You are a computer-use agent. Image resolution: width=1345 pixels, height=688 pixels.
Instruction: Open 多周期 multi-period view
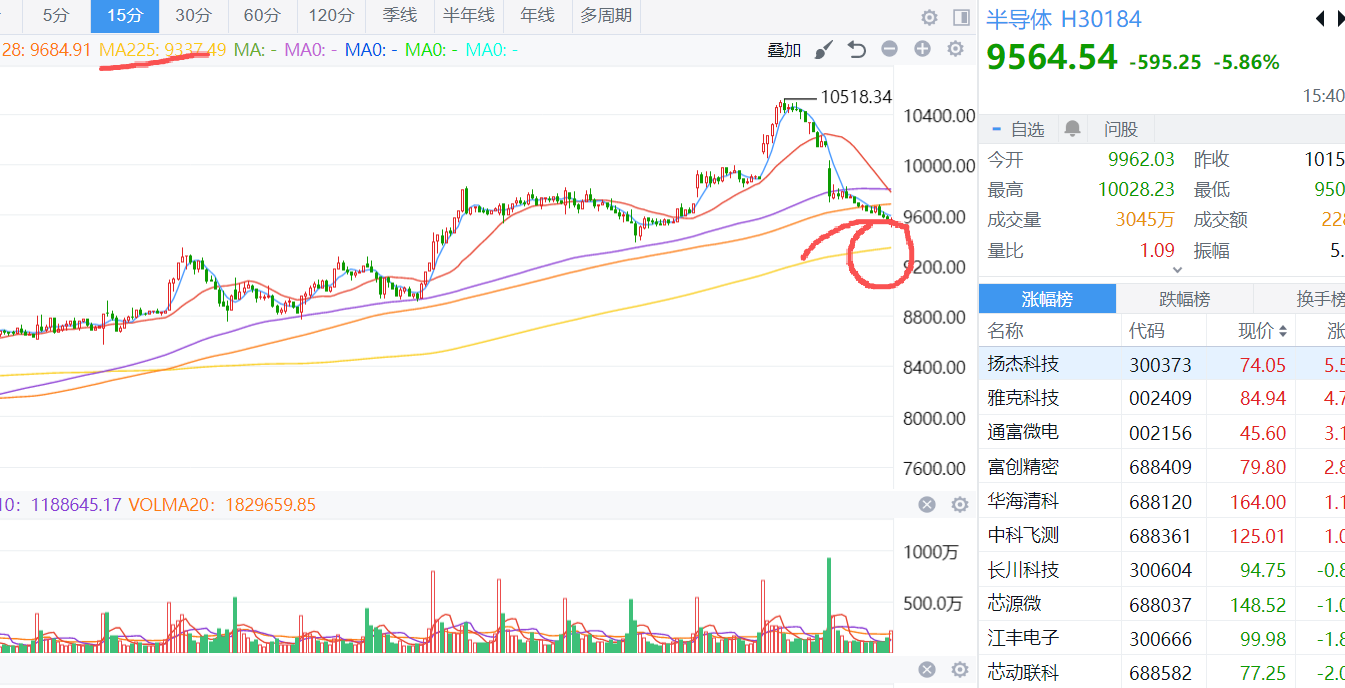[606, 16]
